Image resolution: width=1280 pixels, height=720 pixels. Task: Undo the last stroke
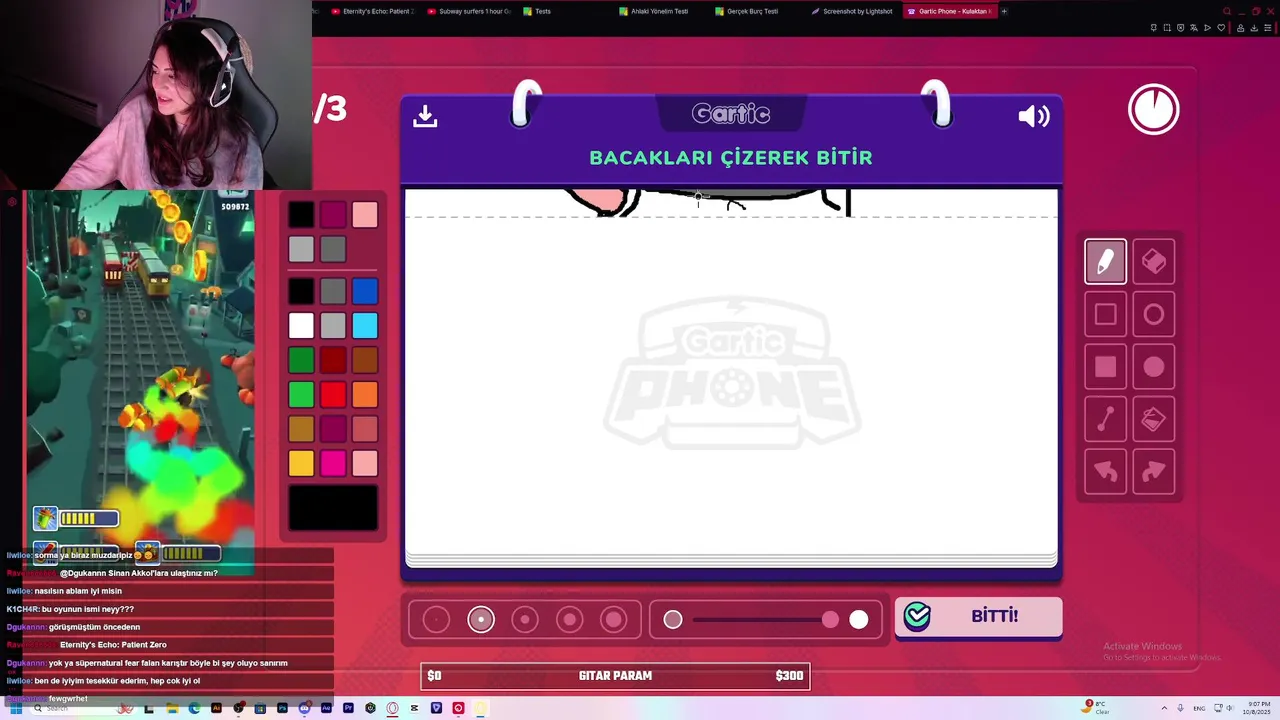click(1105, 471)
